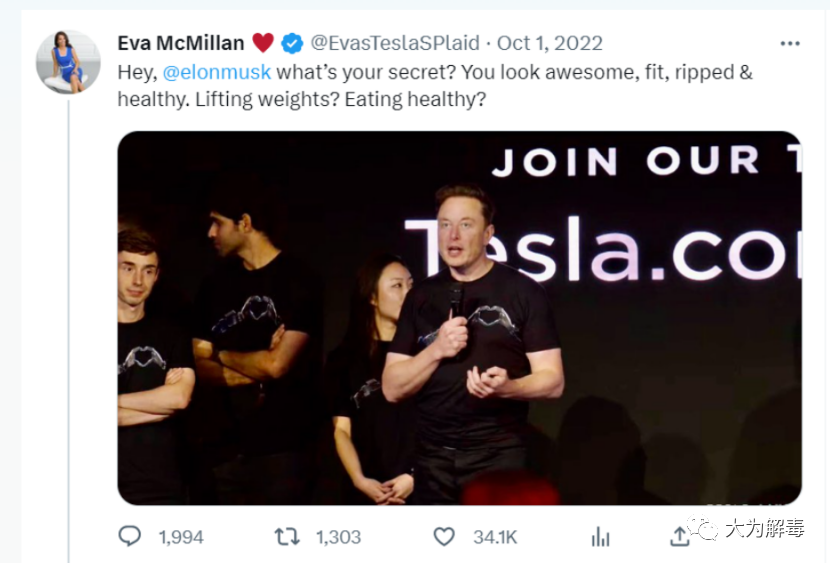Screen dimensions: 831x564
Task: Open Eva McMillan's profile avatar
Action: [68, 62]
